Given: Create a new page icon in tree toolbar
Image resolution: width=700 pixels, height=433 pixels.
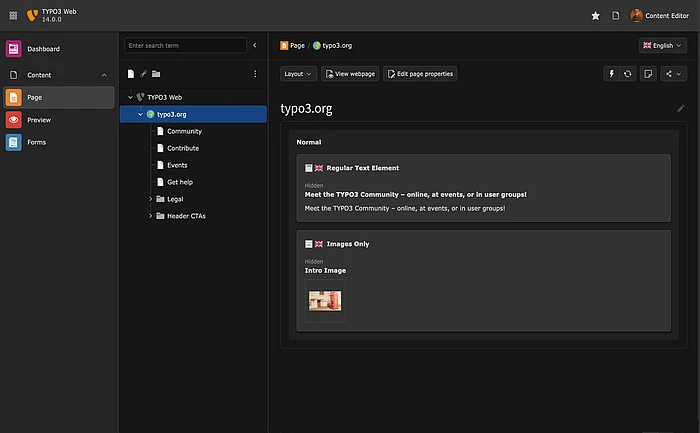Looking at the screenshot, I should [131, 73].
